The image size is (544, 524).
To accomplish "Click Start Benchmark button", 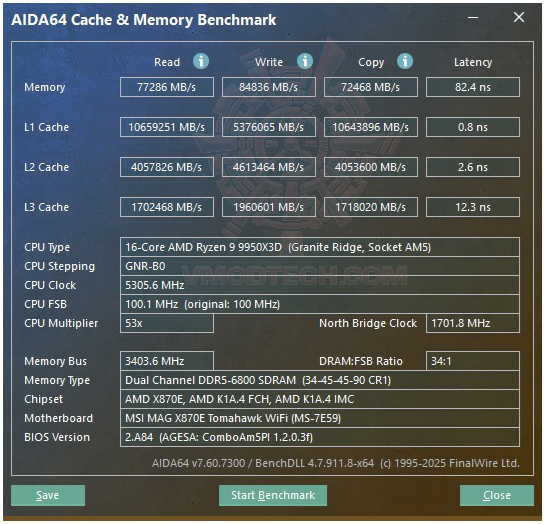I will [273, 495].
